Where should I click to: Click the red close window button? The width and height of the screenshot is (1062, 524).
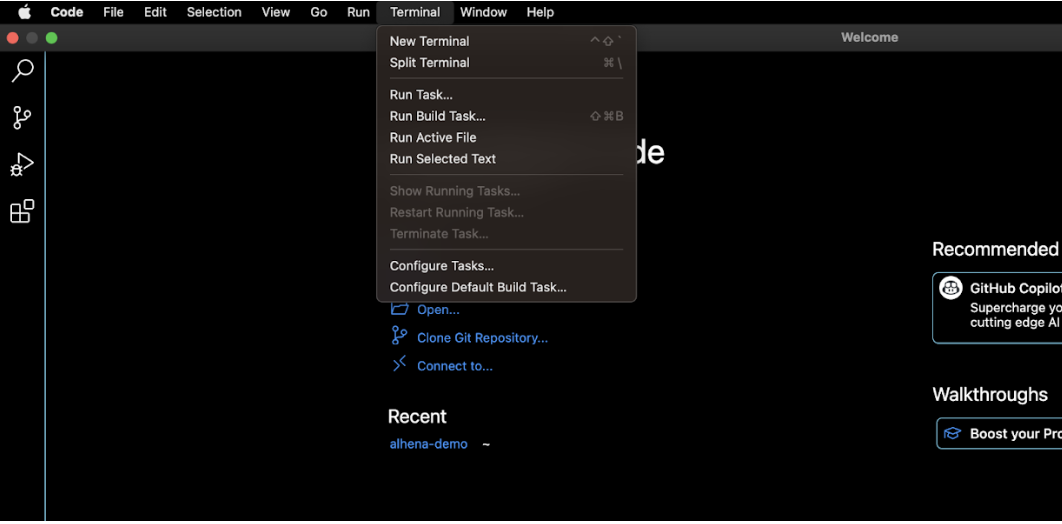coord(12,38)
